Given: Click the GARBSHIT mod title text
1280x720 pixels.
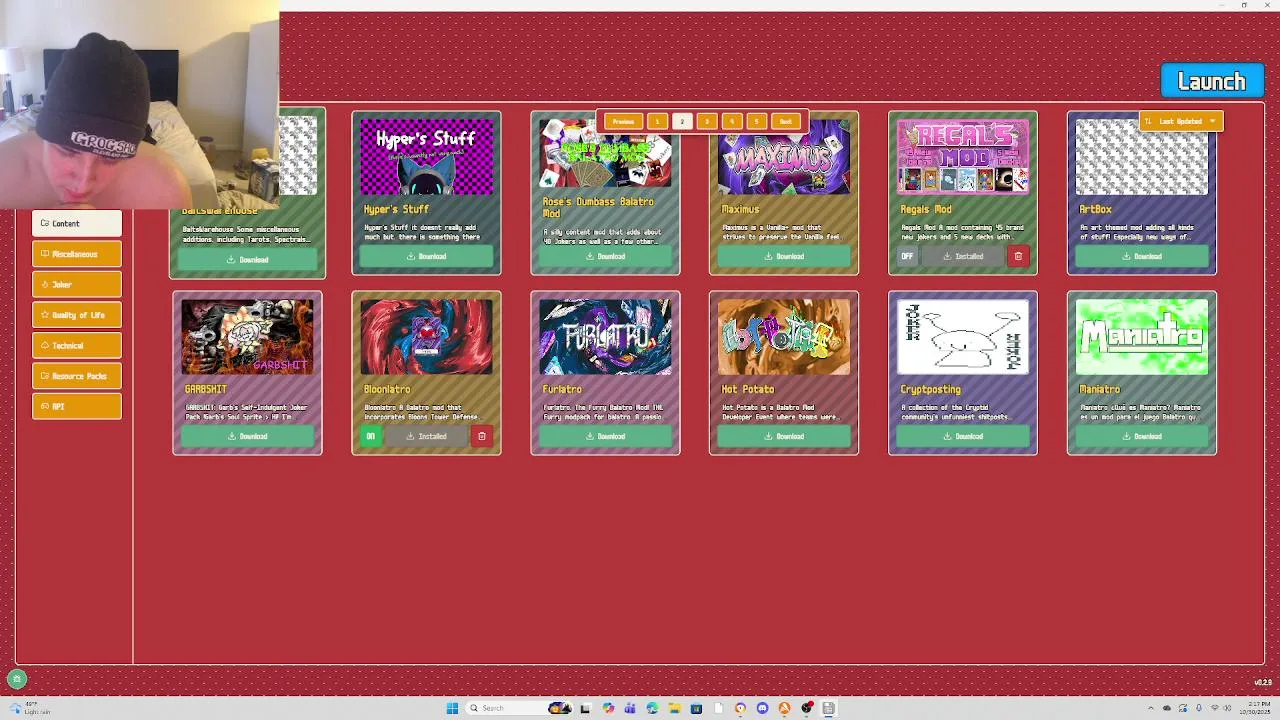Looking at the screenshot, I should point(206,389).
